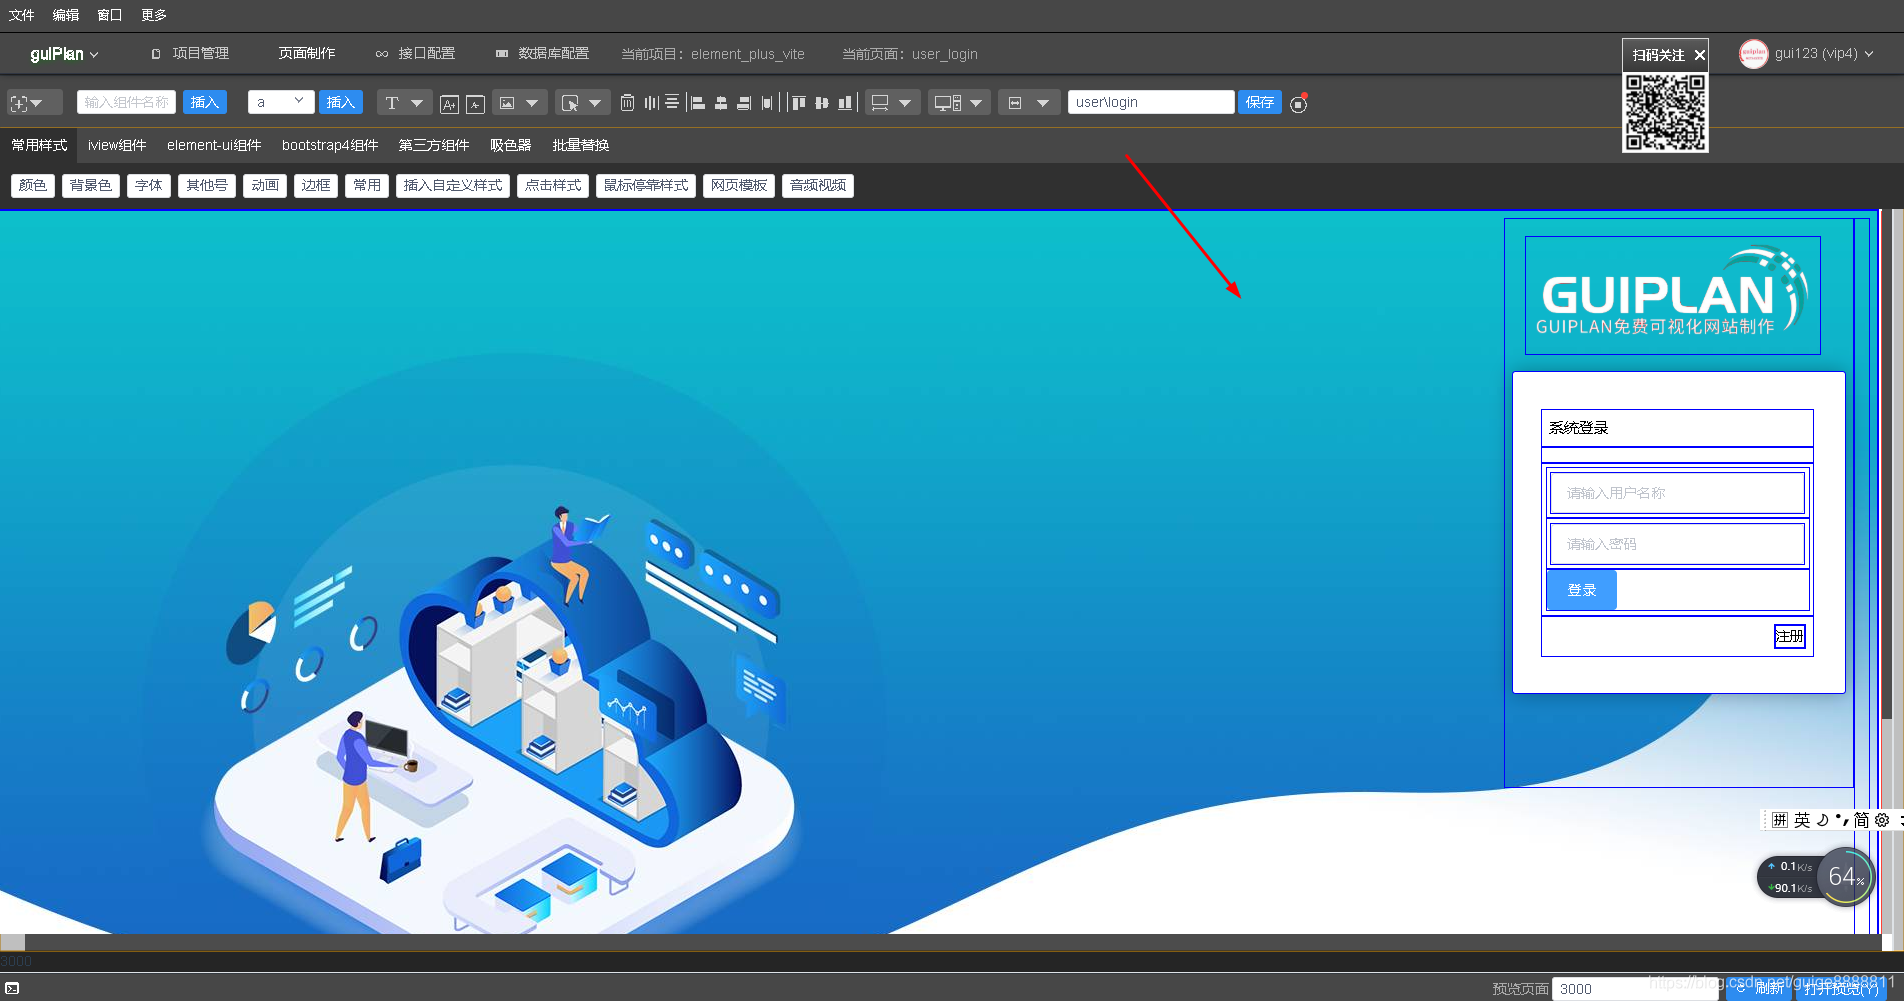The width and height of the screenshot is (1904, 1001).
Task: Click the console terminal icon at bottom left
Action: [x=12, y=988]
